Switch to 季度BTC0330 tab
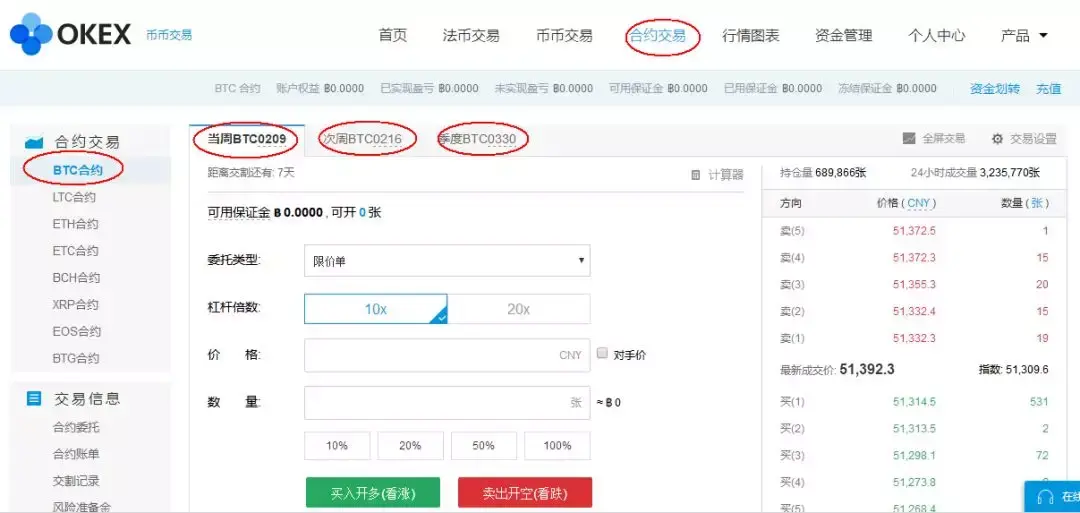Image resolution: width=1080 pixels, height=513 pixels. (477, 140)
